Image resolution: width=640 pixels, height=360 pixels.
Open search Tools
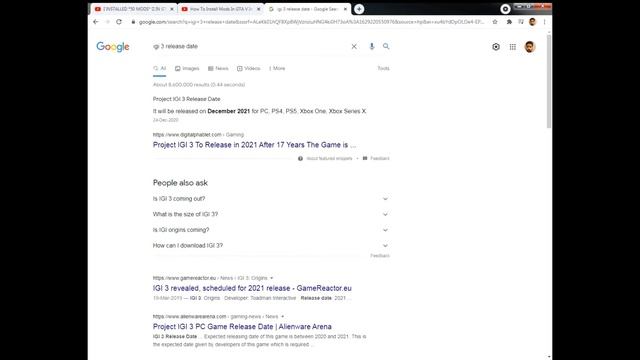coord(383,69)
